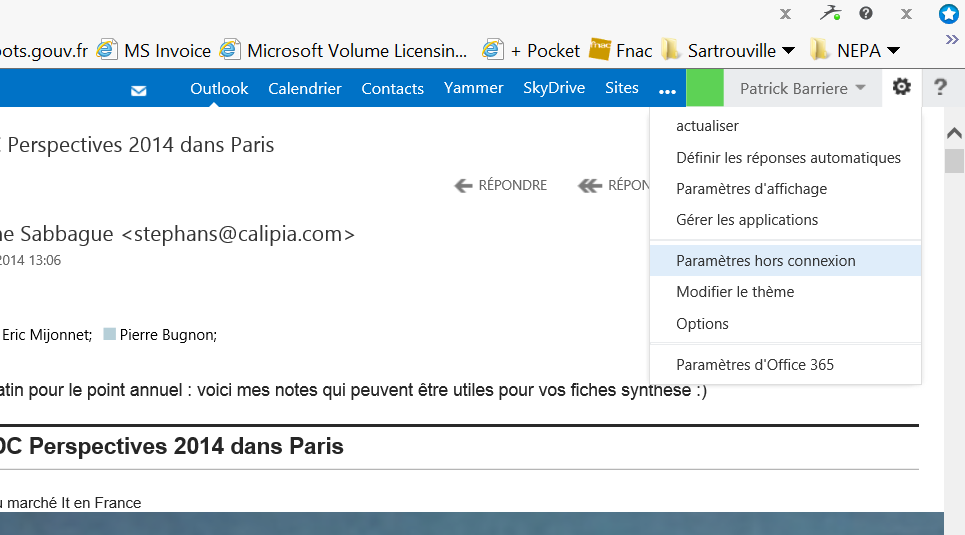This screenshot has height=535, width=965.
Task: Click the more apps ellipsis icon
Action: 667,90
